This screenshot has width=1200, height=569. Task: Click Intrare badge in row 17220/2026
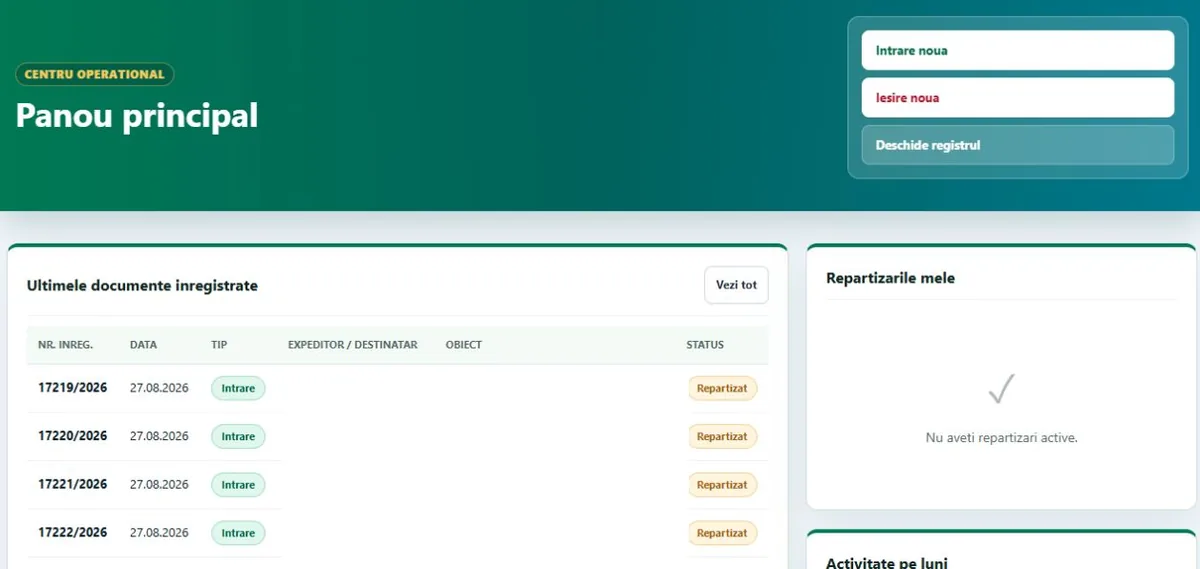(x=238, y=436)
